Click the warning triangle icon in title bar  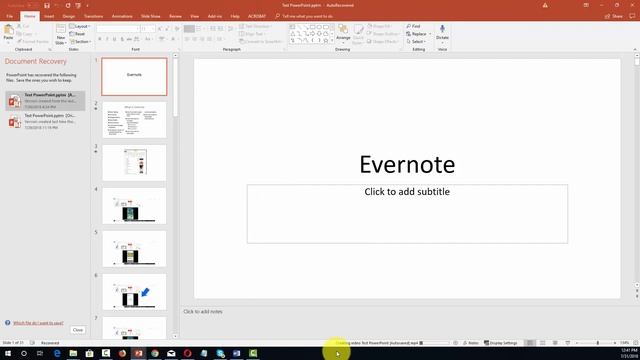coord(545,5)
